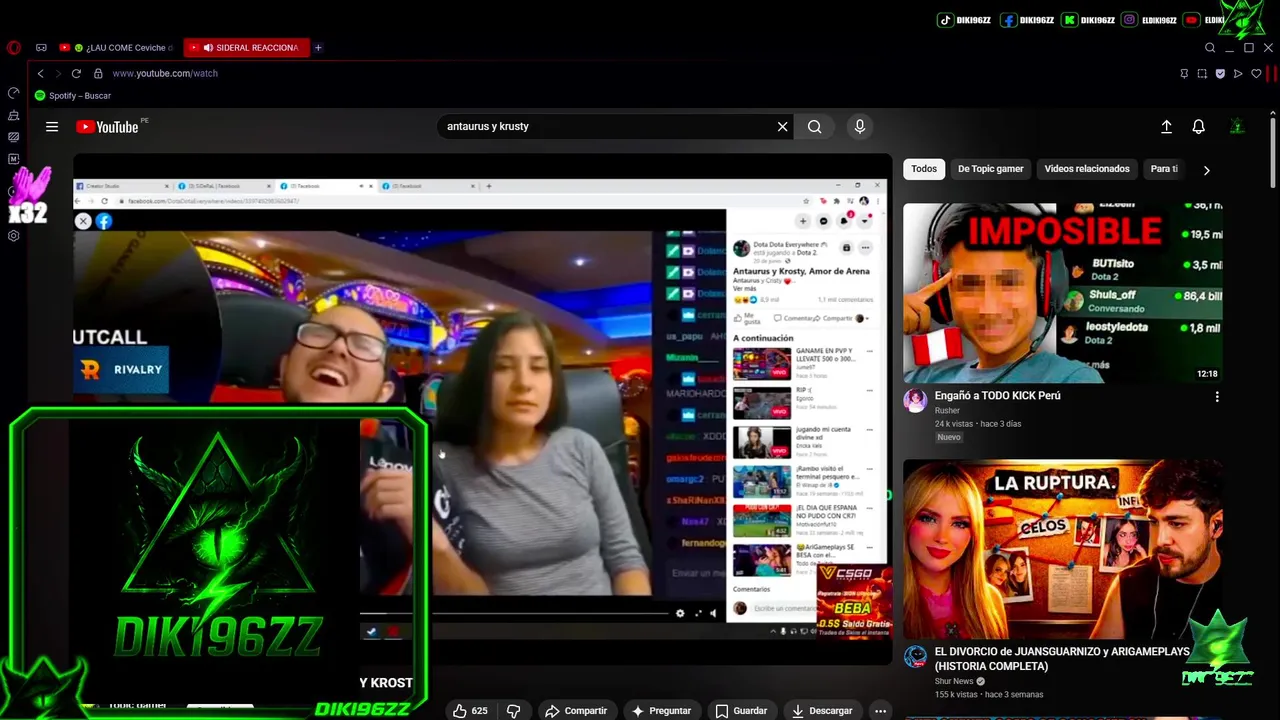This screenshot has width=1280, height=720.
Task: Click the main video player
Action: coord(482,408)
